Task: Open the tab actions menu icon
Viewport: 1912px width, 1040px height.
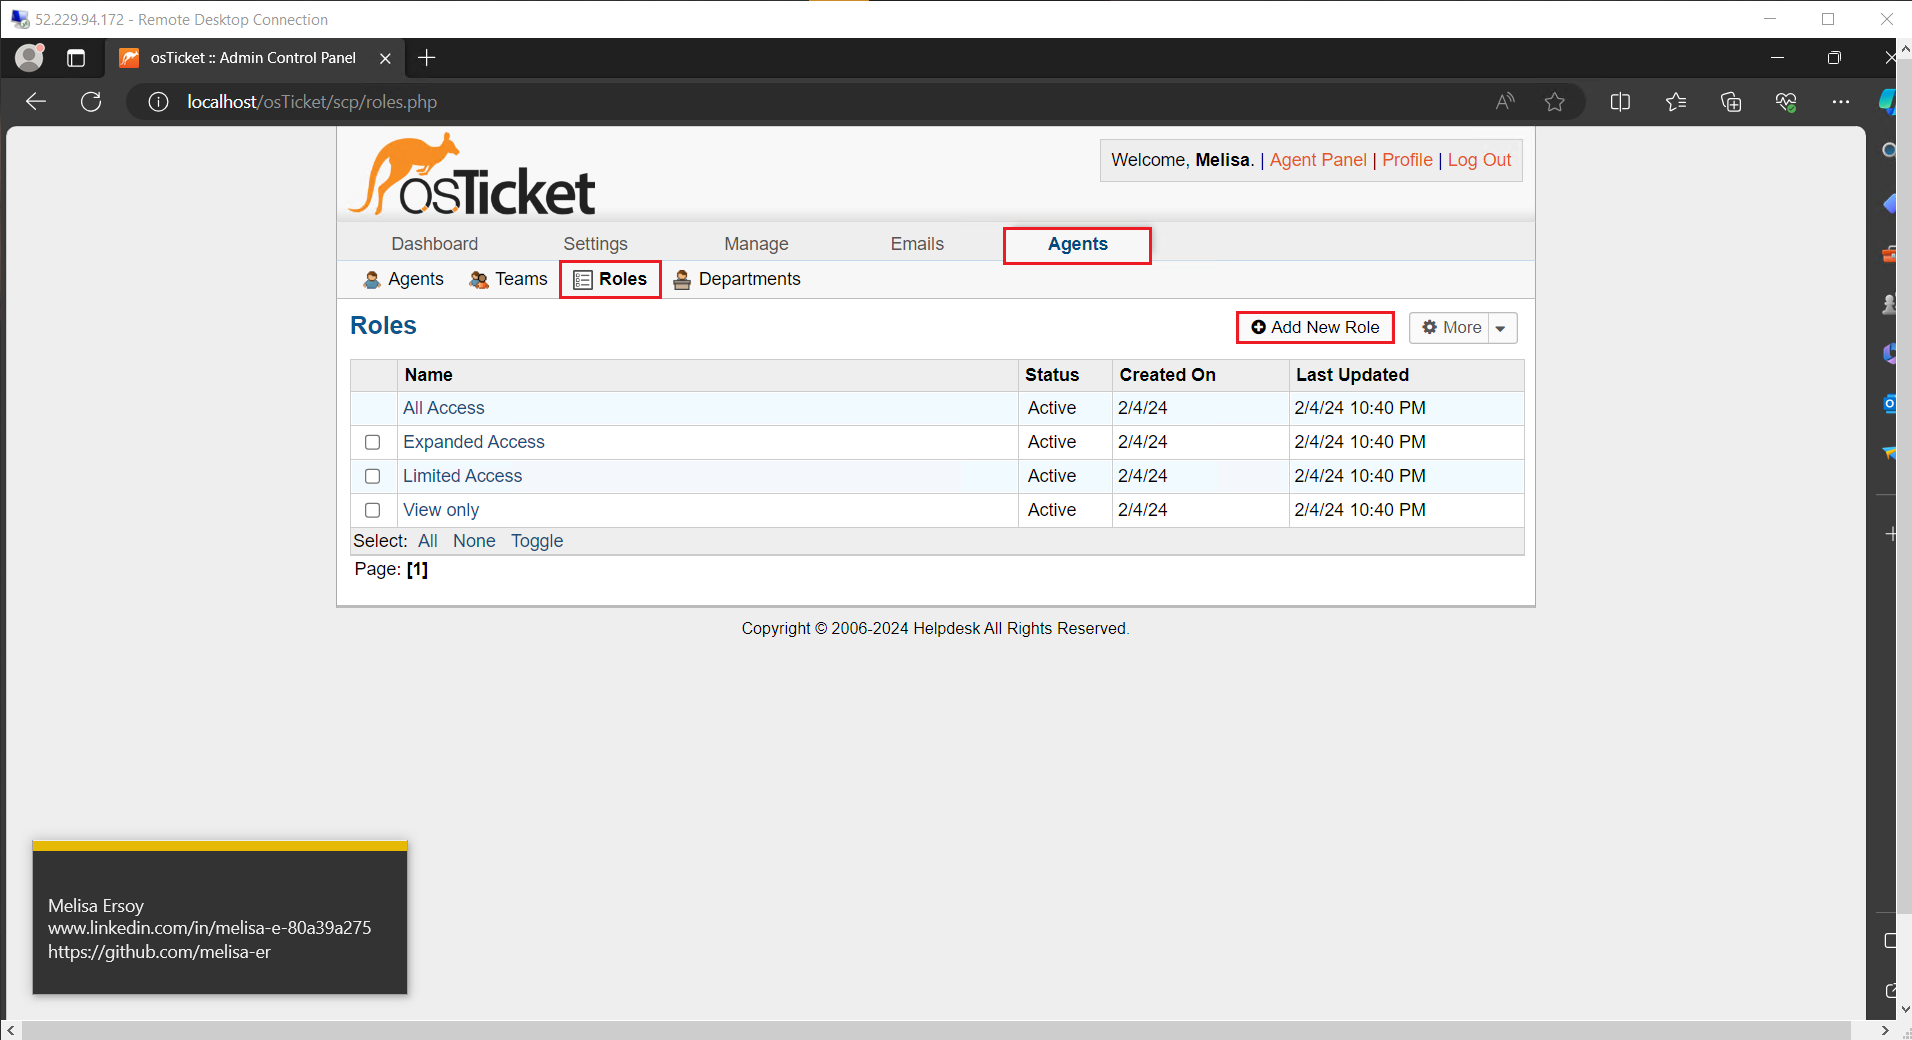Action: tap(76, 58)
